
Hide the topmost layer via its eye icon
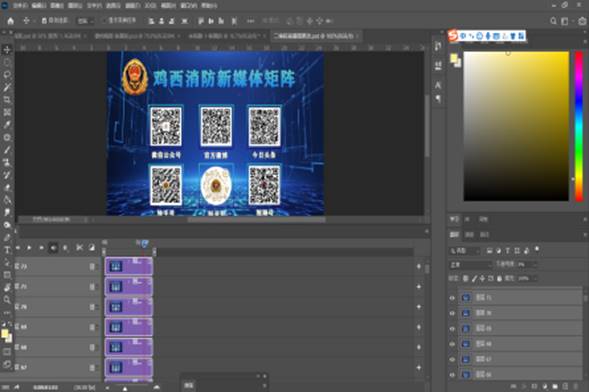coord(452,298)
